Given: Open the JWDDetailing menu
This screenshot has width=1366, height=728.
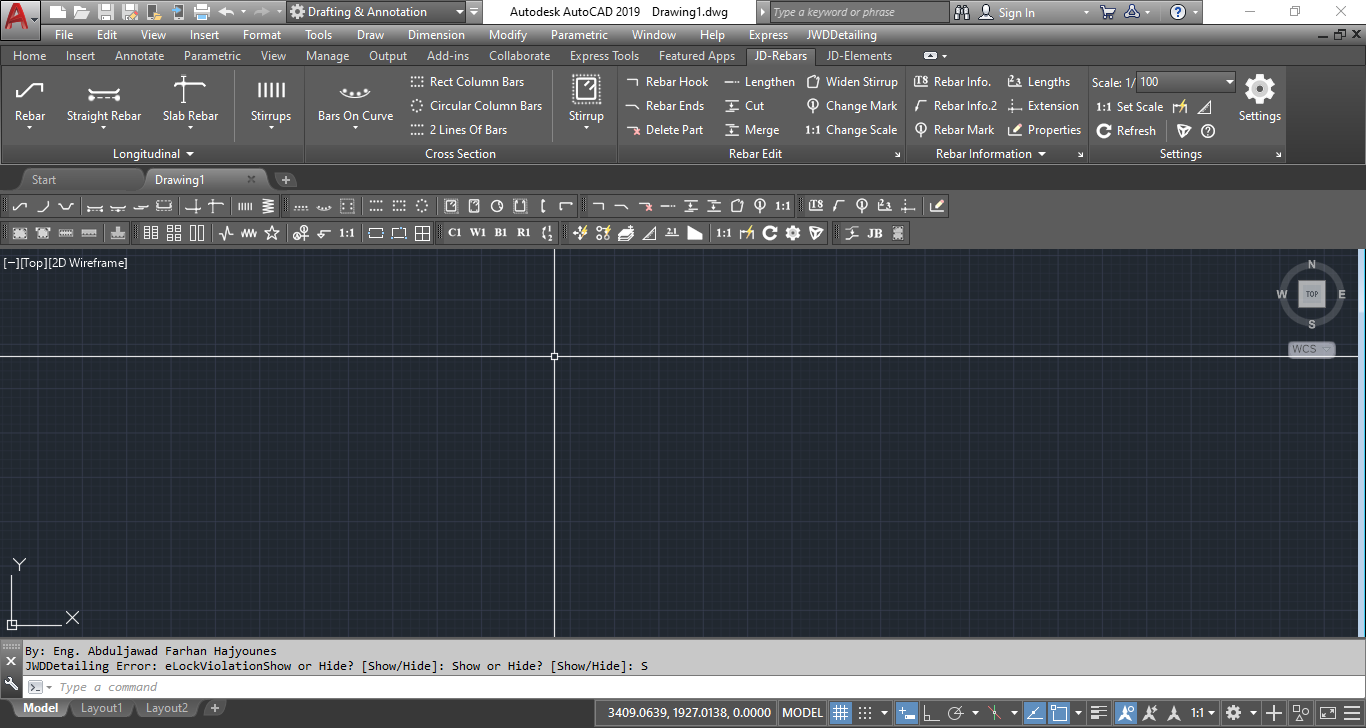Looking at the screenshot, I should click(x=841, y=35).
